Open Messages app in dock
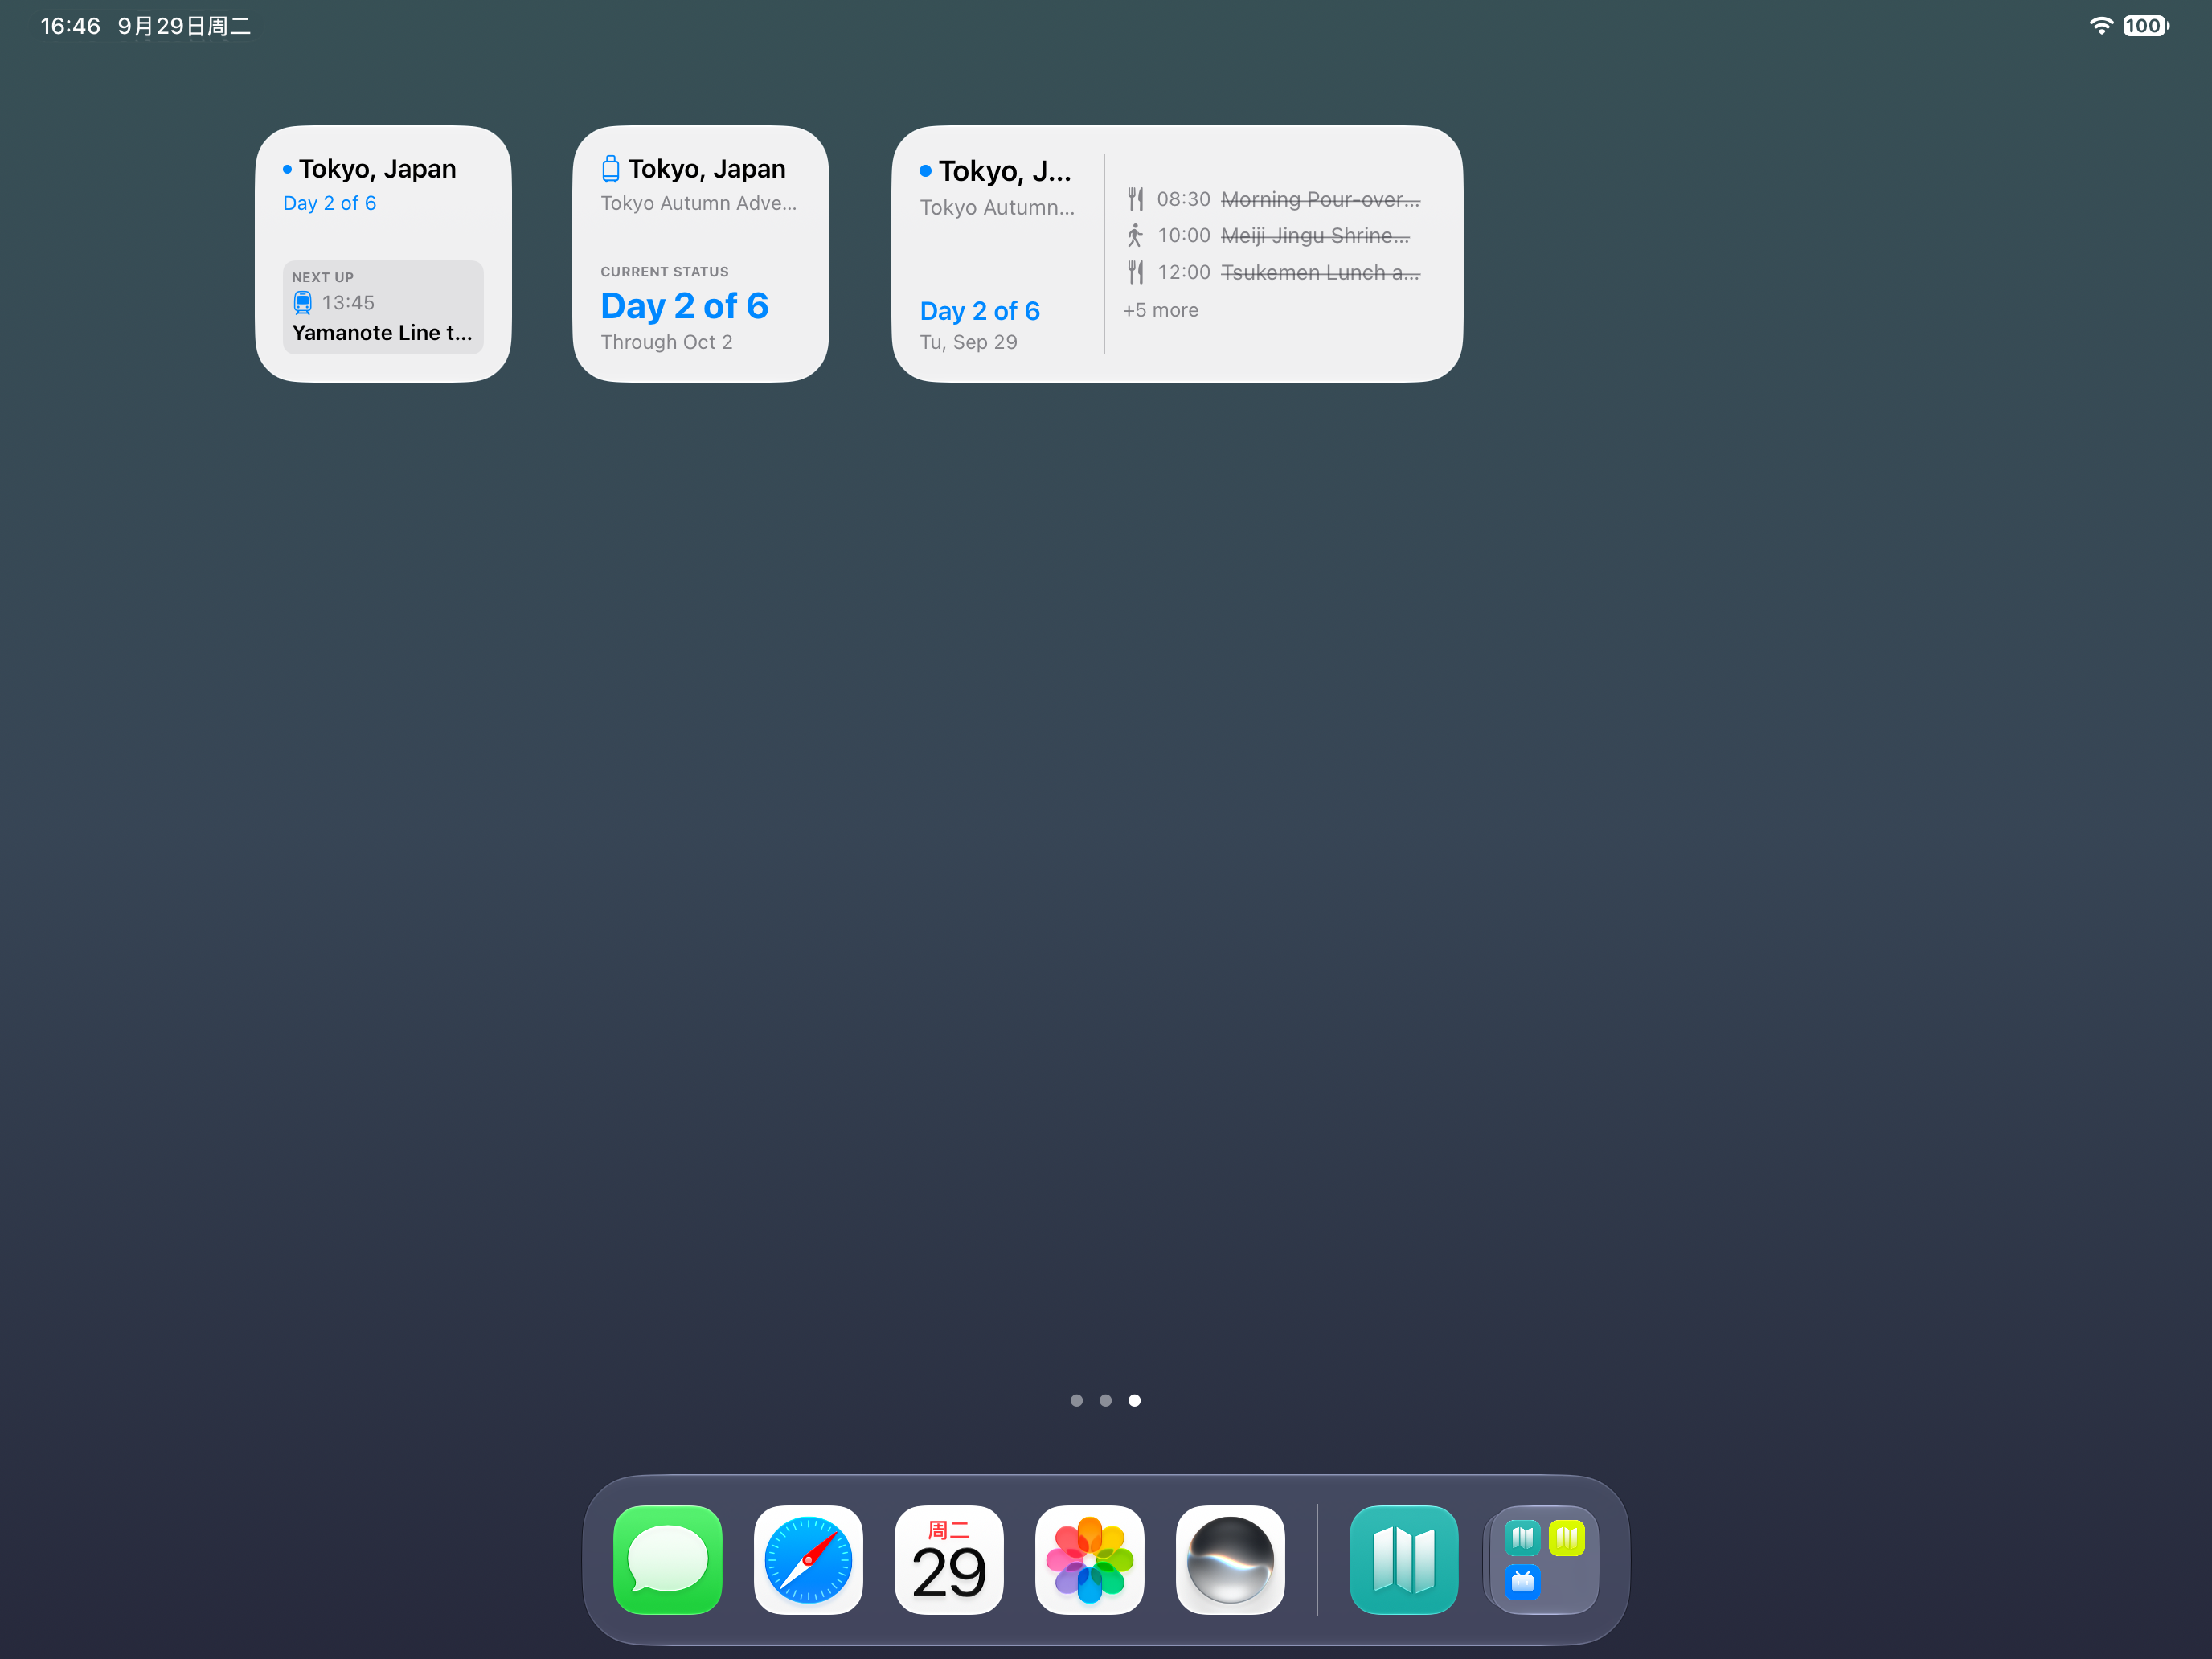2212x1659 pixels. click(x=667, y=1559)
